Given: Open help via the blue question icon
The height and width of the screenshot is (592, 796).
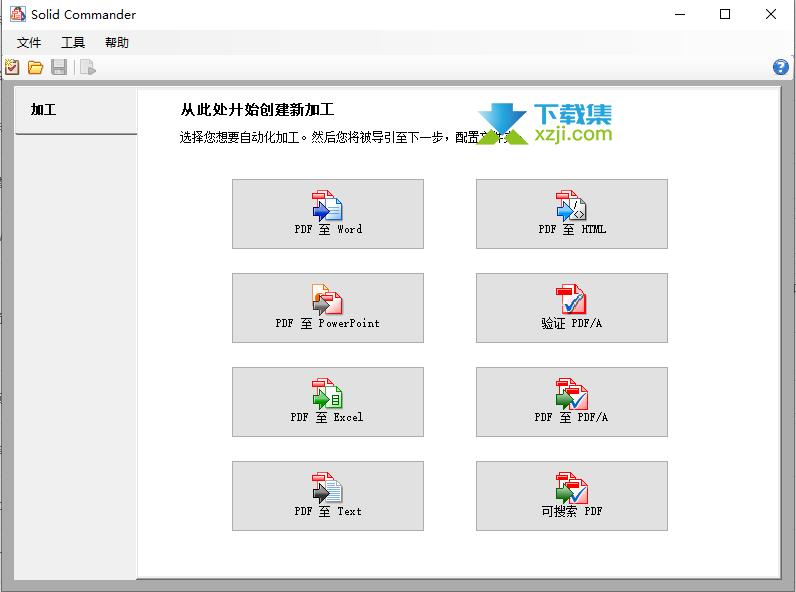Looking at the screenshot, I should point(780,67).
